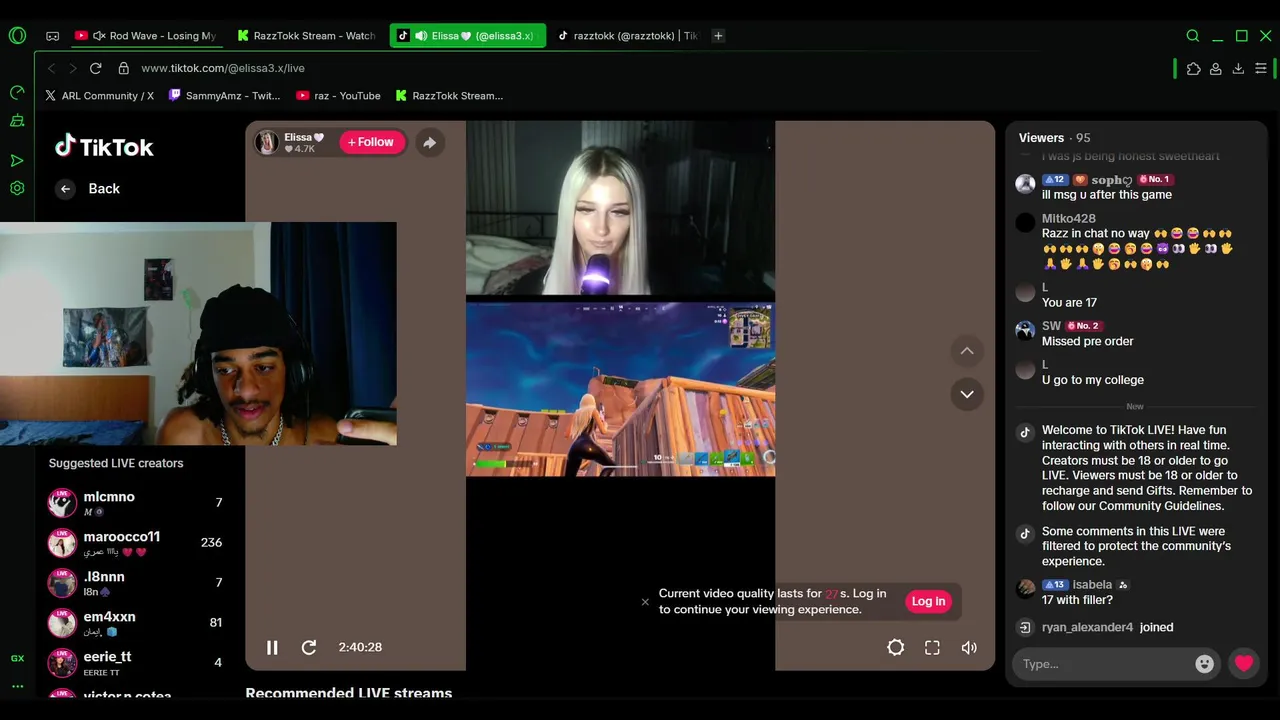1280x720 pixels.
Task: Open the GX Corner controller icon
Action: click(52, 36)
